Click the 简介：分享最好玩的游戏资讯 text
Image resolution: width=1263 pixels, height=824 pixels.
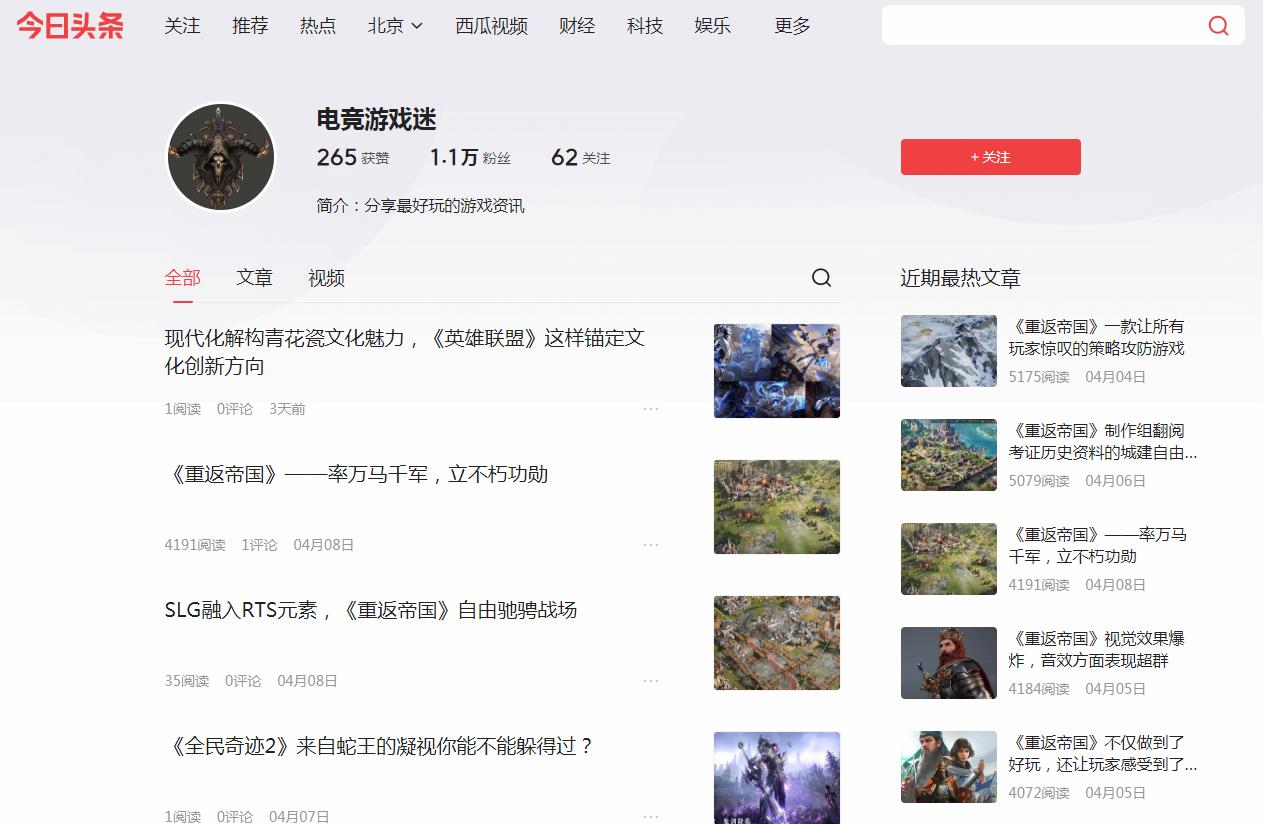(x=420, y=206)
